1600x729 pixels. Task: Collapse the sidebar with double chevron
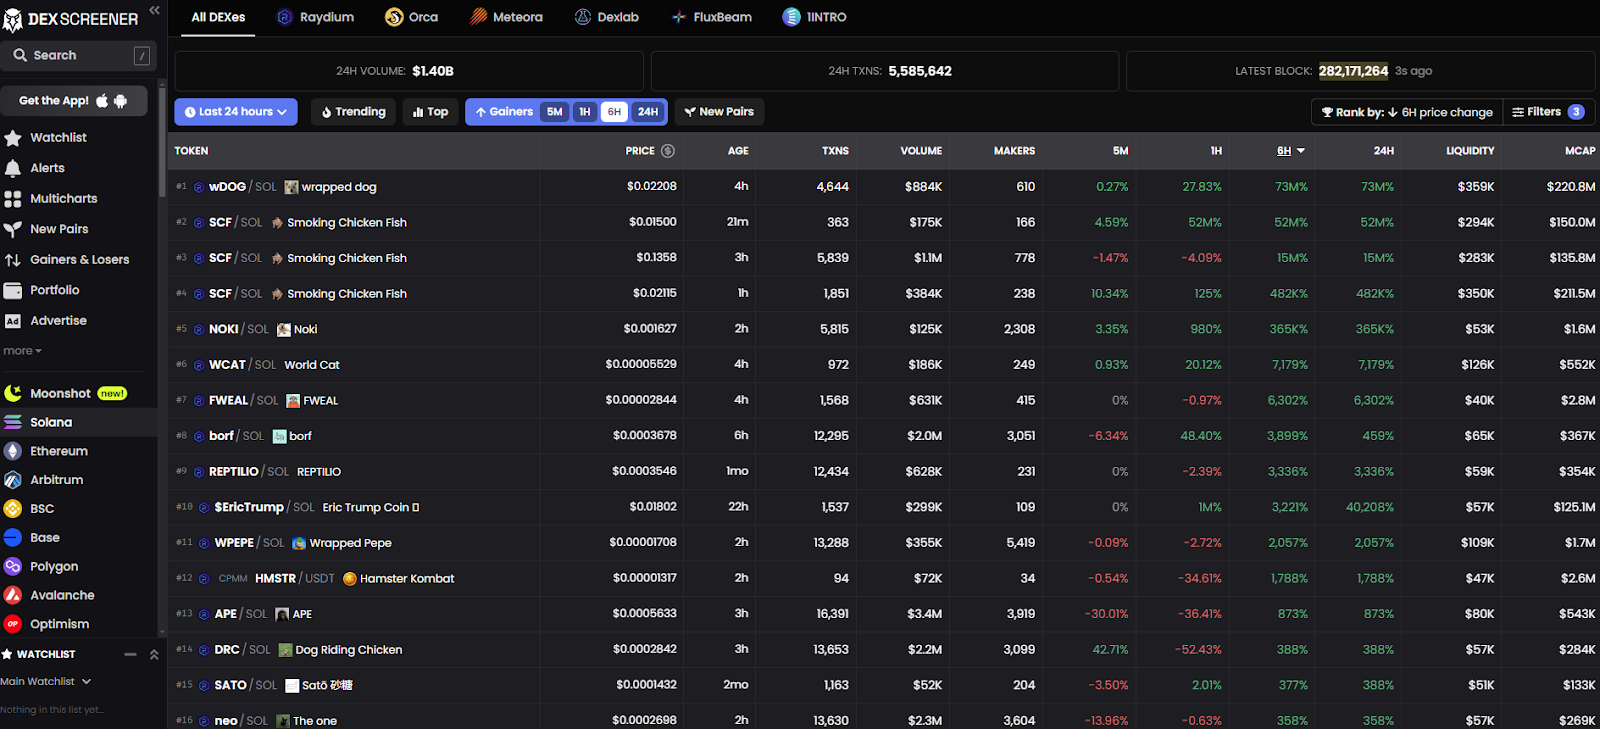[x=154, y=10]
